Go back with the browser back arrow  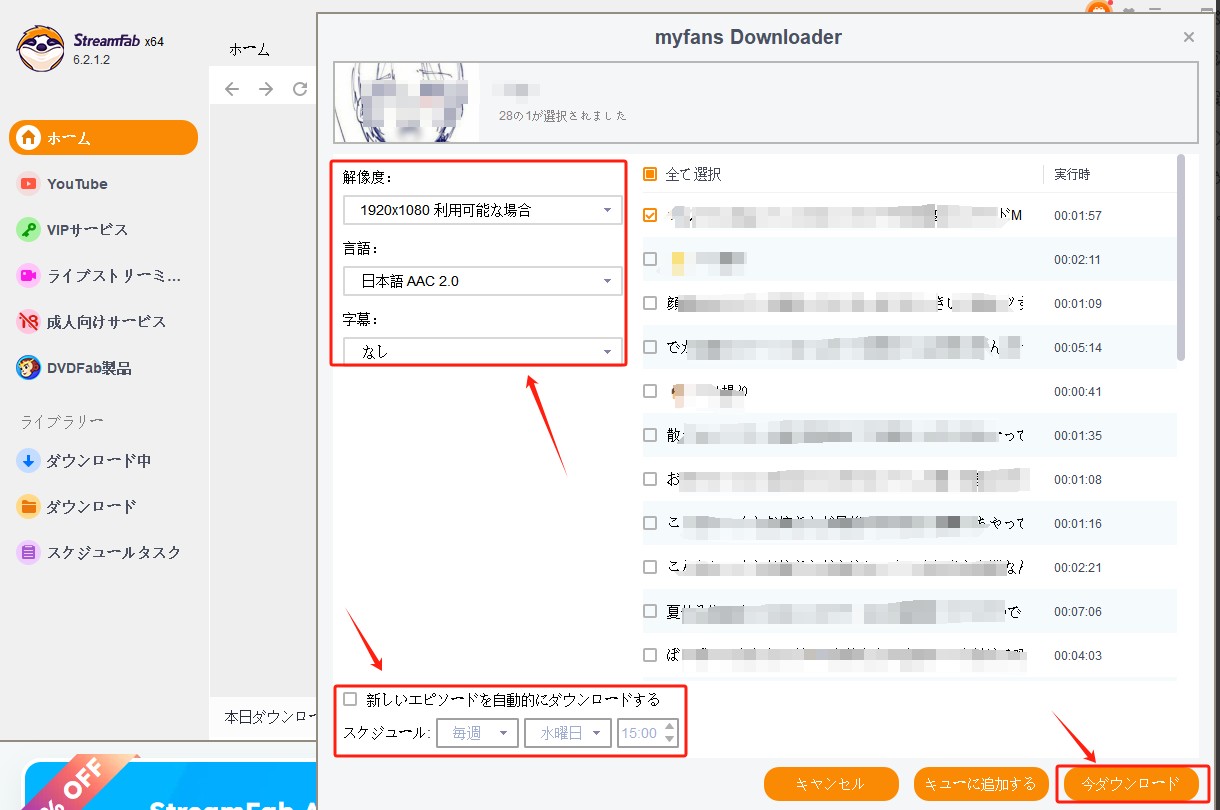(232, 90)
